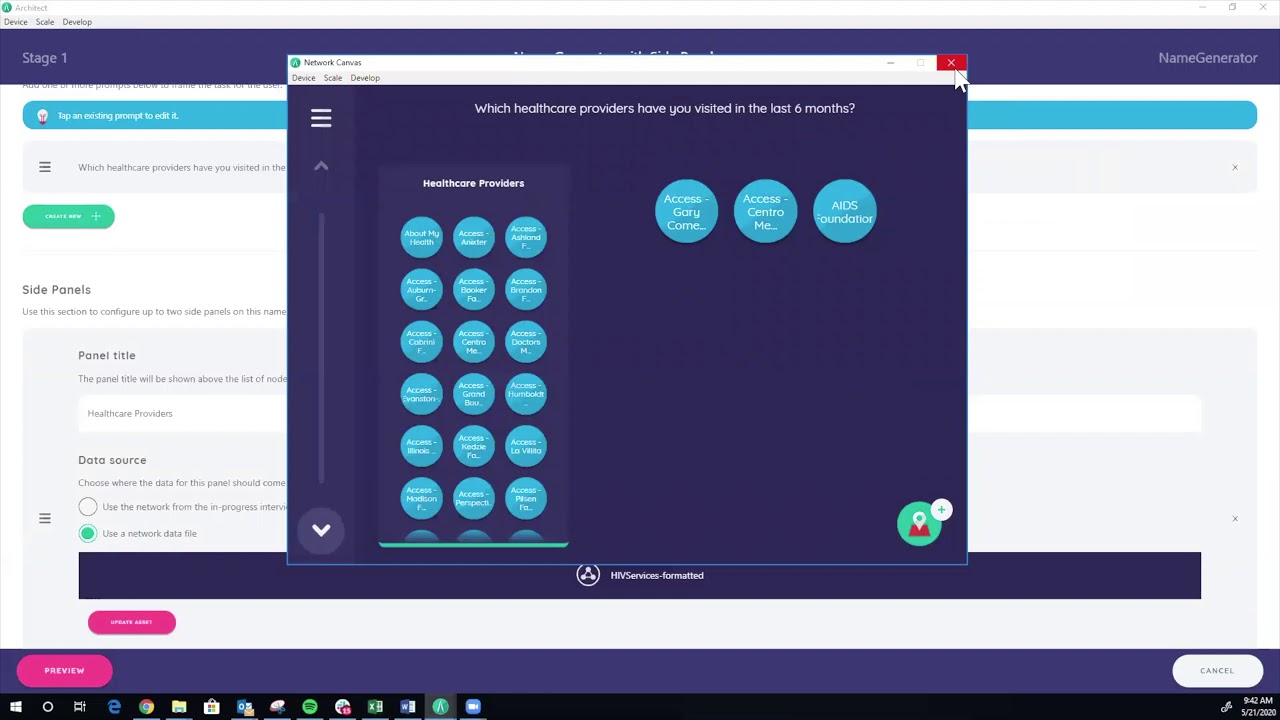This screenshot has width=1280, height=720.
Task: Click the Cancel button
Action: pyautogui.click(x=1217, y=671)
